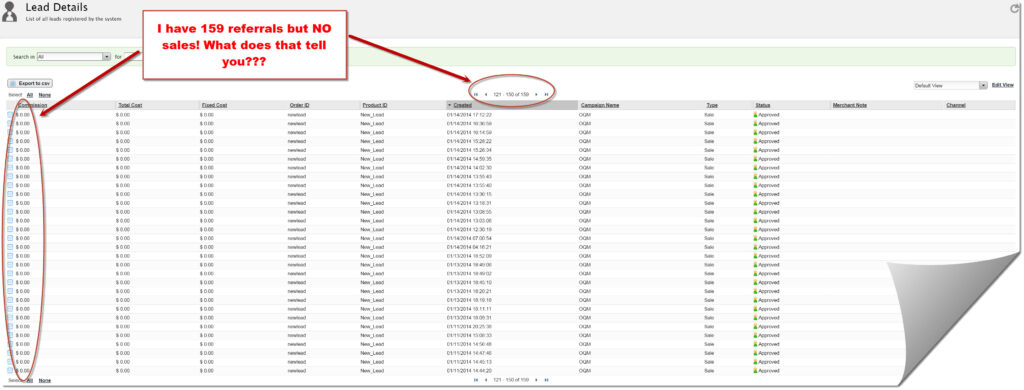Click created date 01/11/2014 14:44:20
The height and width of the screenshot is (390, 1024).
[469, 370]
